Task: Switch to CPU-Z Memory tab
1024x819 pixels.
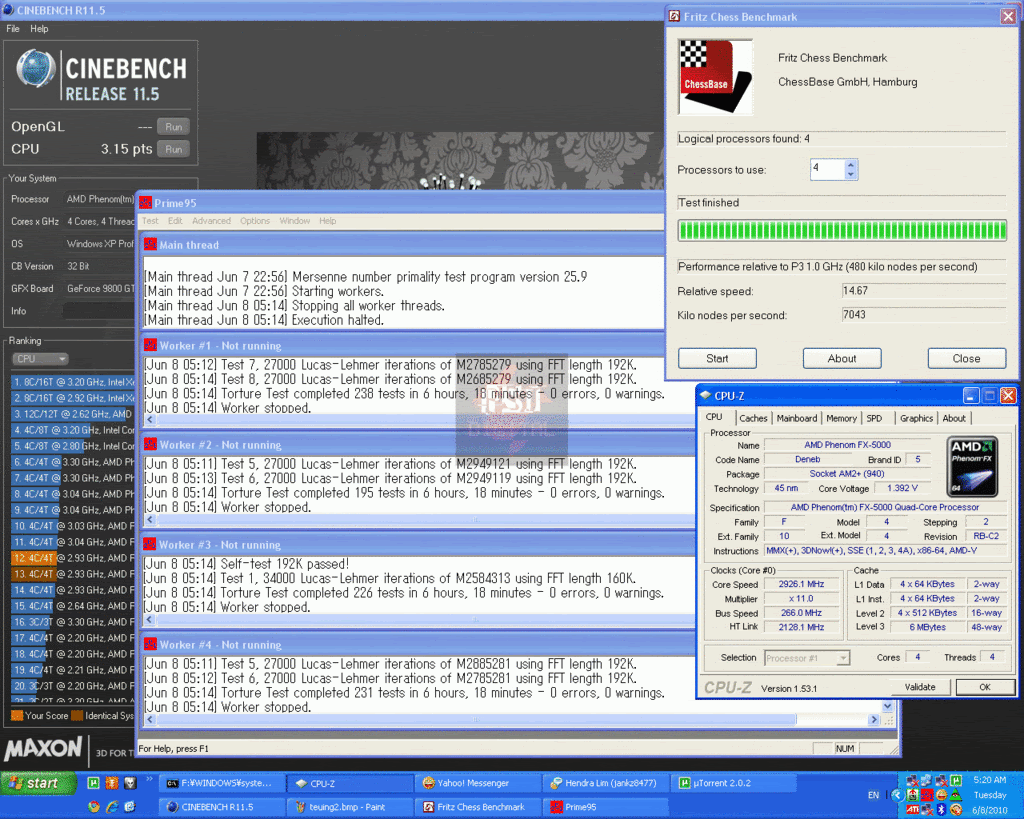Action: click(841, 418)
